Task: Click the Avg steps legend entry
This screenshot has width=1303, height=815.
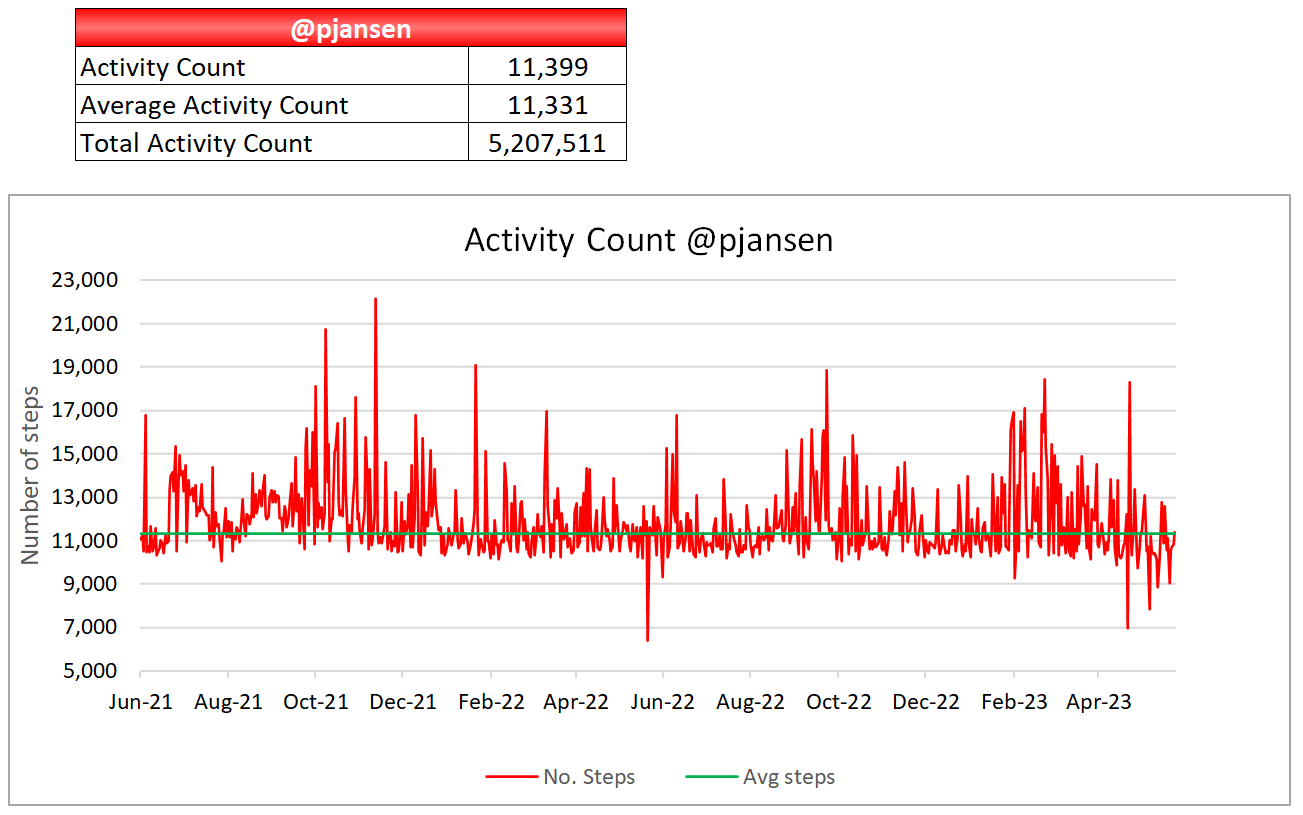Action: point(760,777)
